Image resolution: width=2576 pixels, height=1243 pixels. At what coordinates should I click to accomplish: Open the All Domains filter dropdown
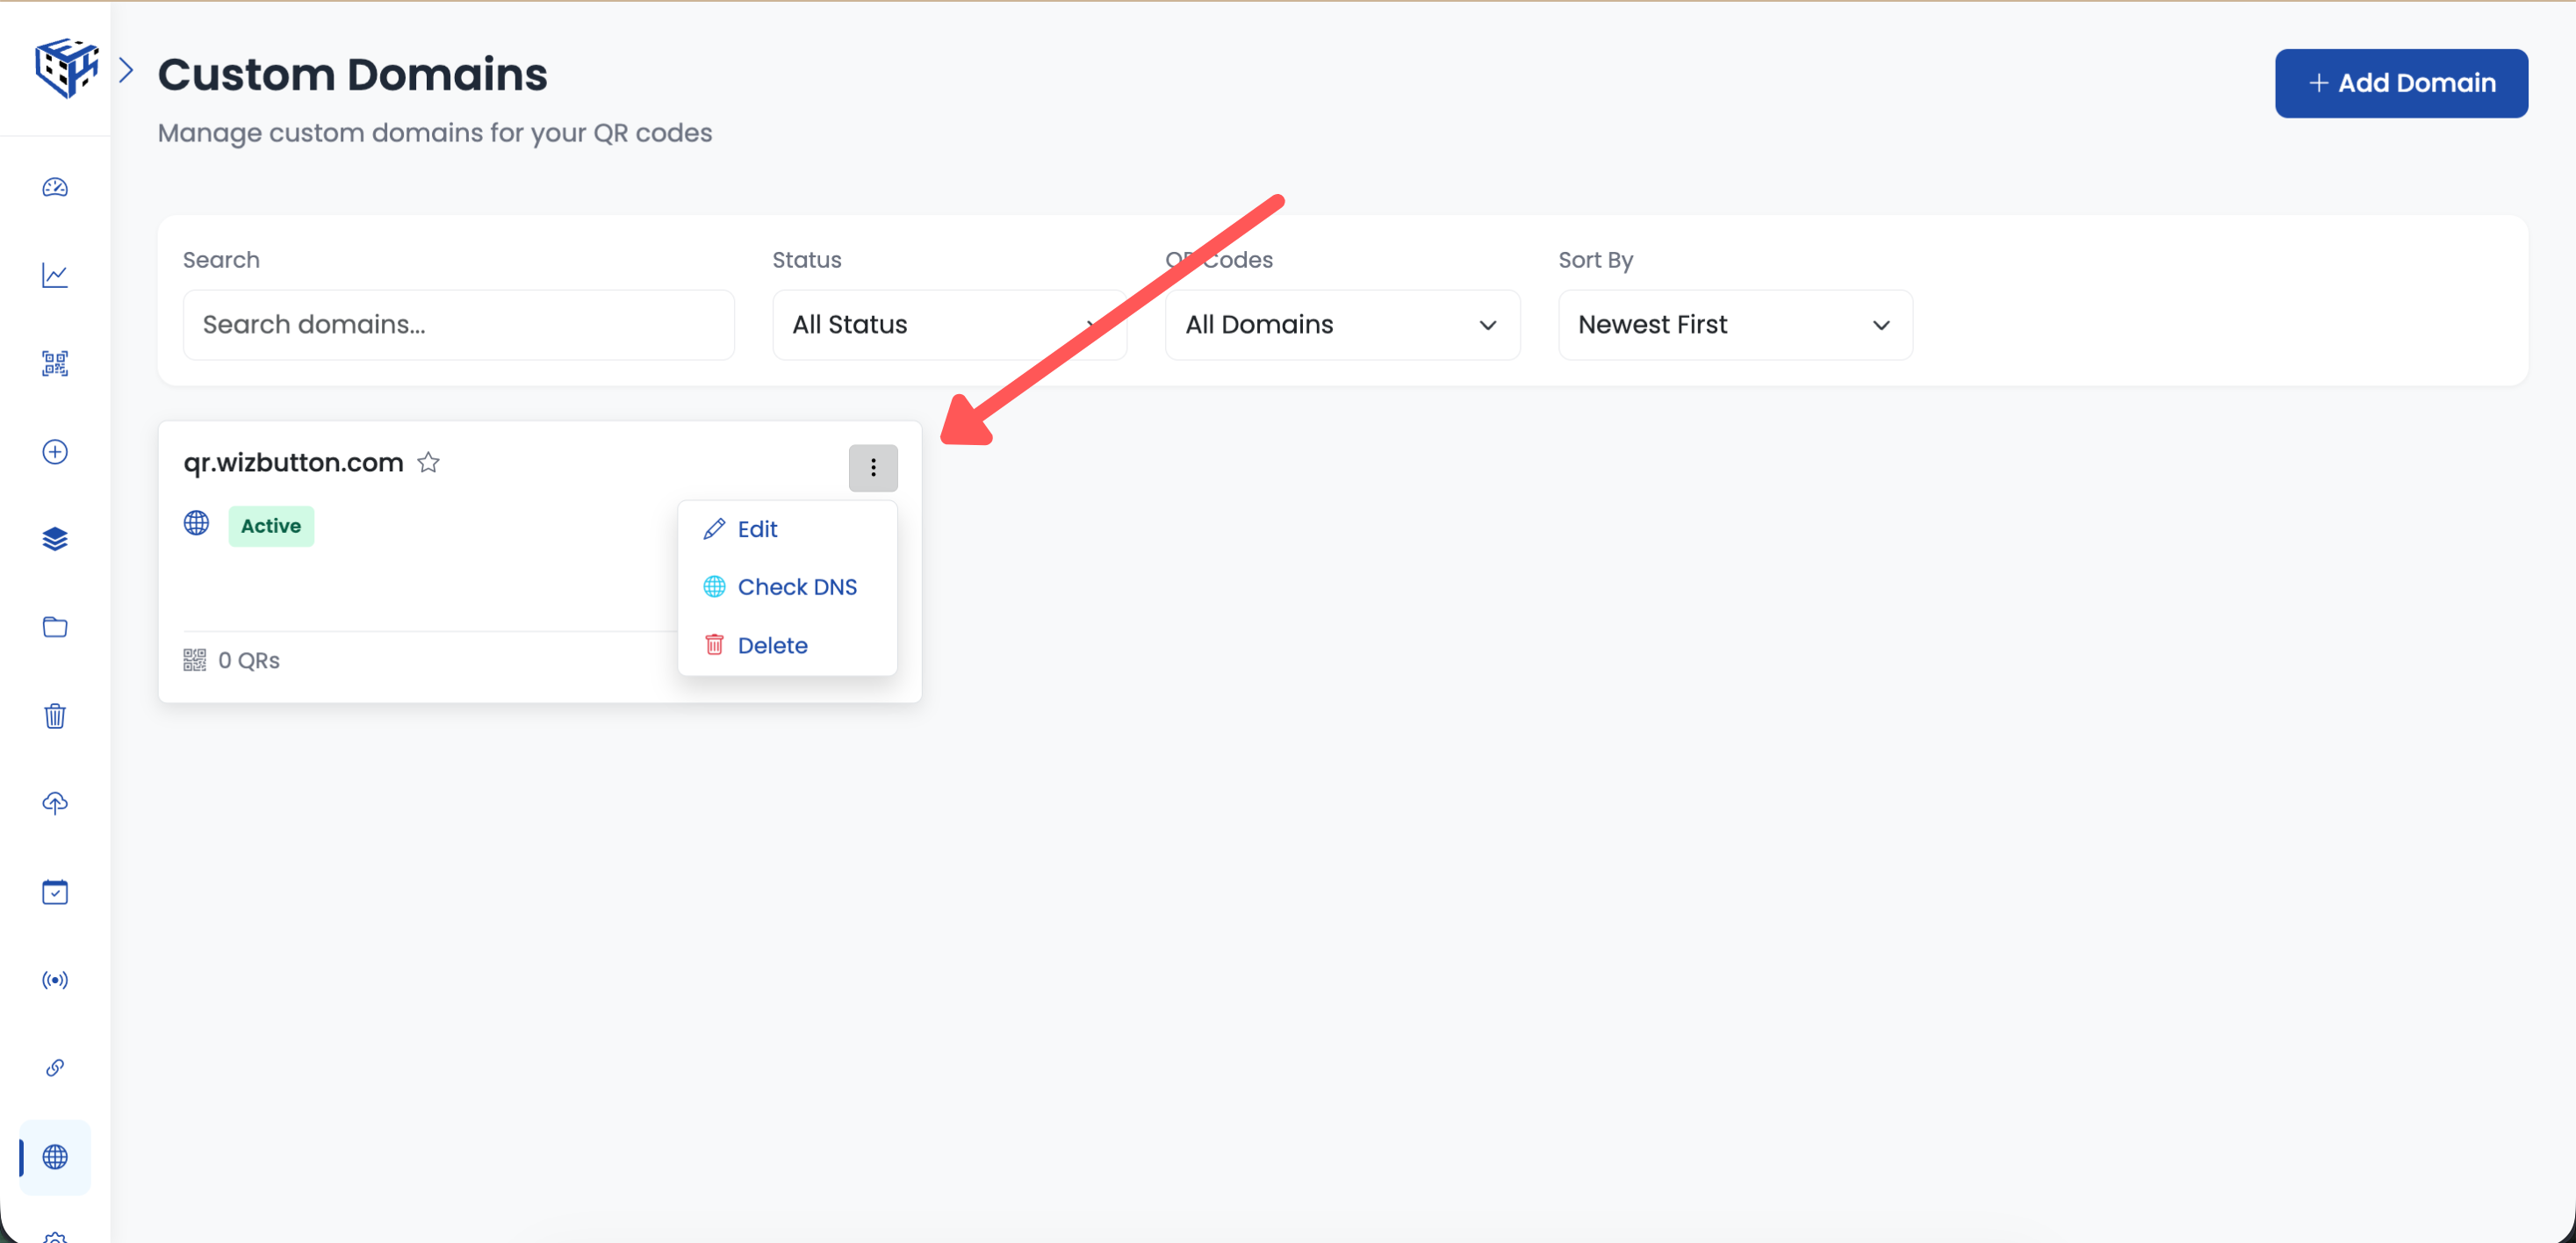pyautogui.click(x=1341, y=324)
